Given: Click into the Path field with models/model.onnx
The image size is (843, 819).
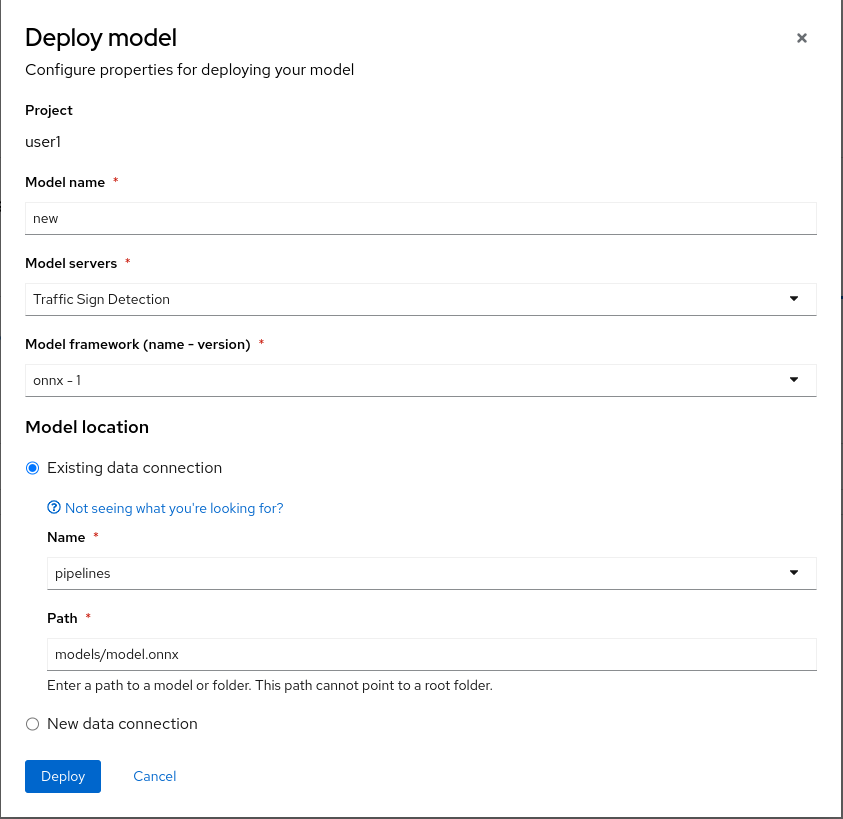Looking at the screenshot, I should coord(430,654).
